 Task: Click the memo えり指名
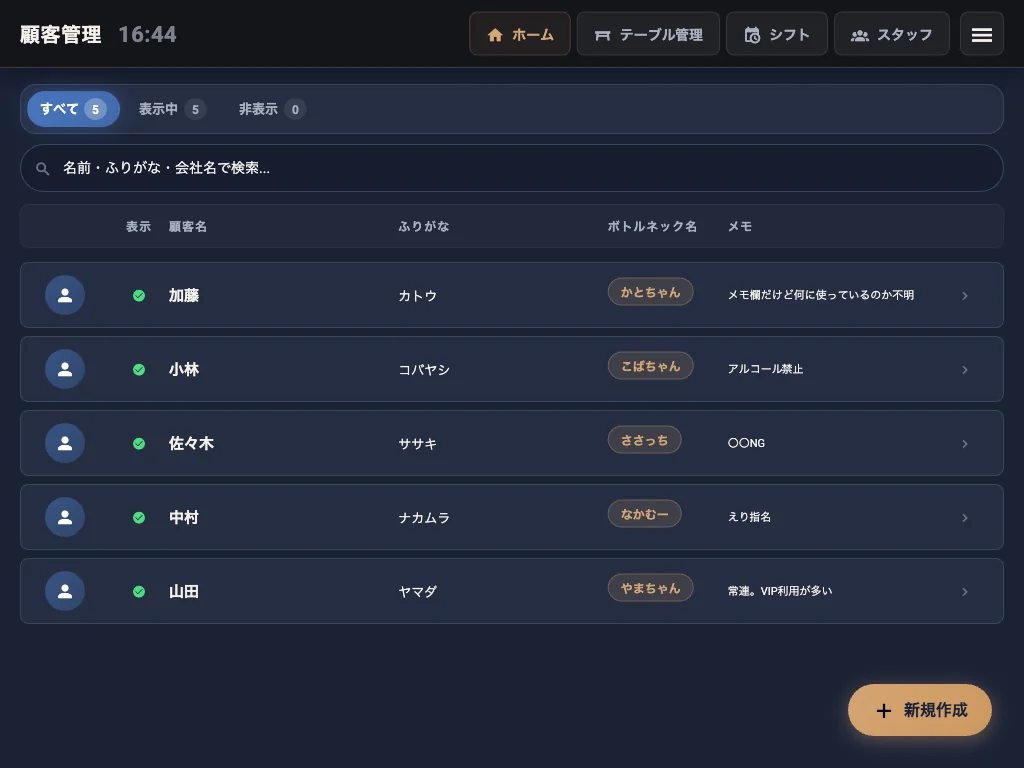[x=749, y=517]
